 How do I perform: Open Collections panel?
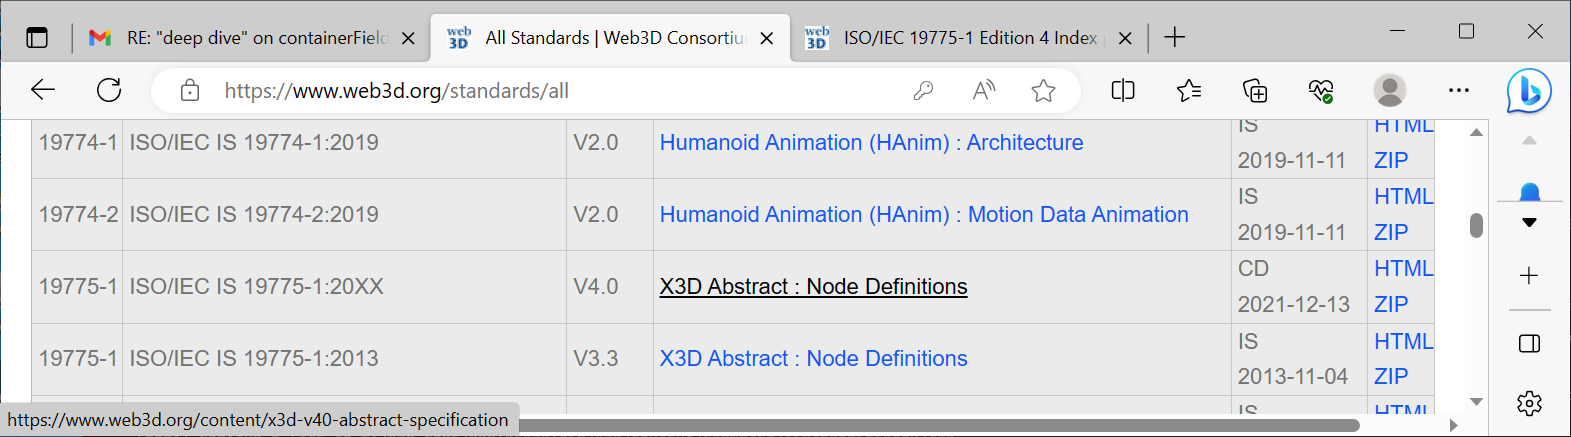click(x=1255, y=91)
